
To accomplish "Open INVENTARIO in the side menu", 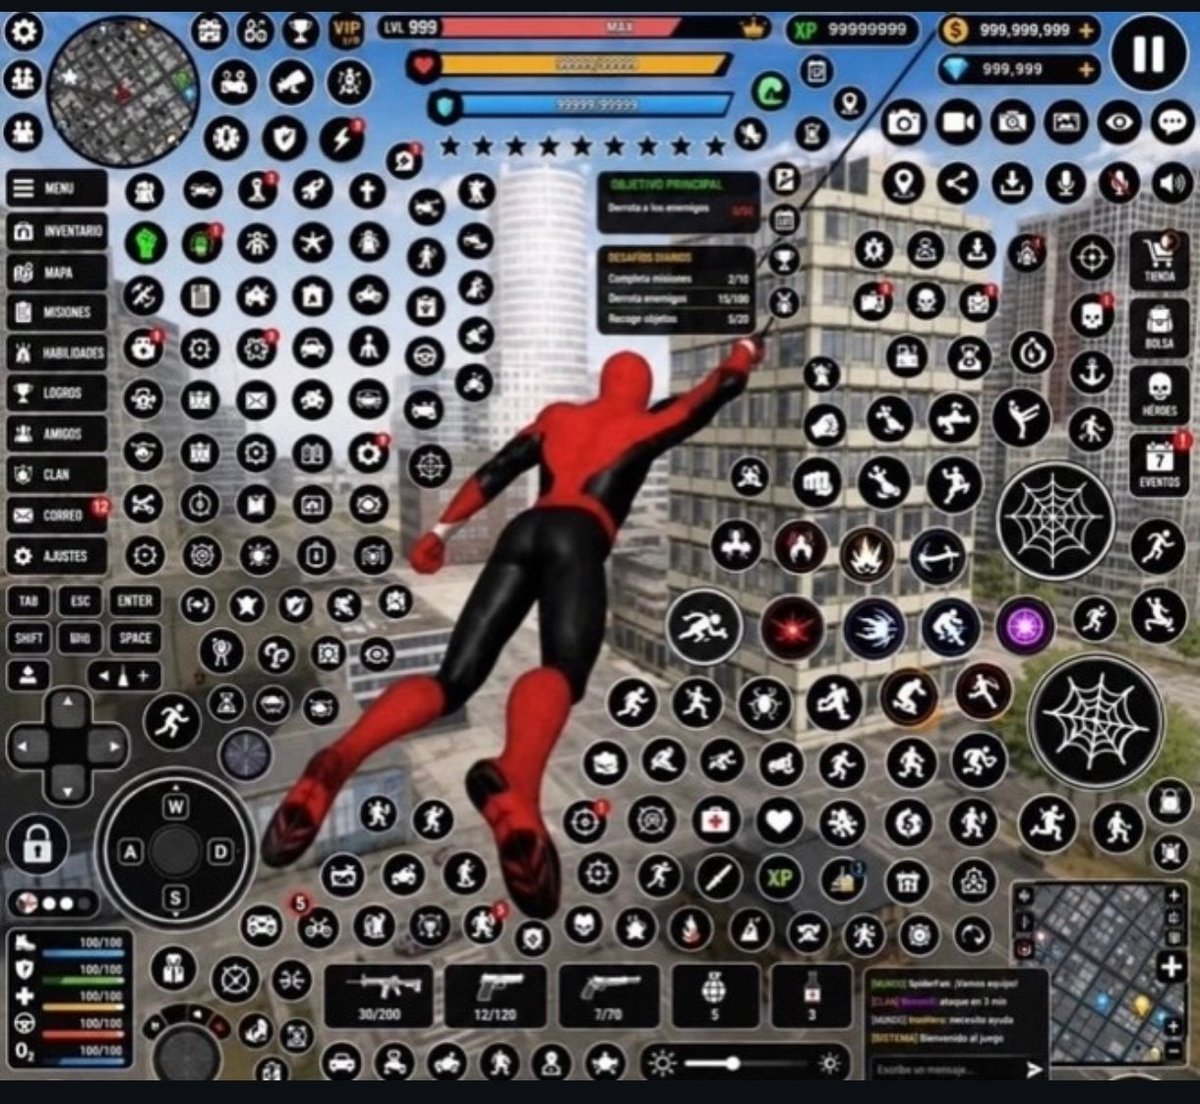I will [57, 231].
